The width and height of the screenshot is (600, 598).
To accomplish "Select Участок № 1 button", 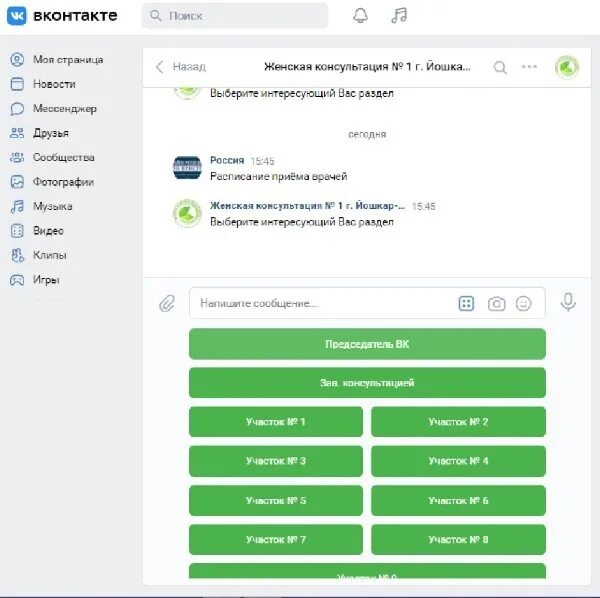I will pyautogui.click(x=276, y=422).
